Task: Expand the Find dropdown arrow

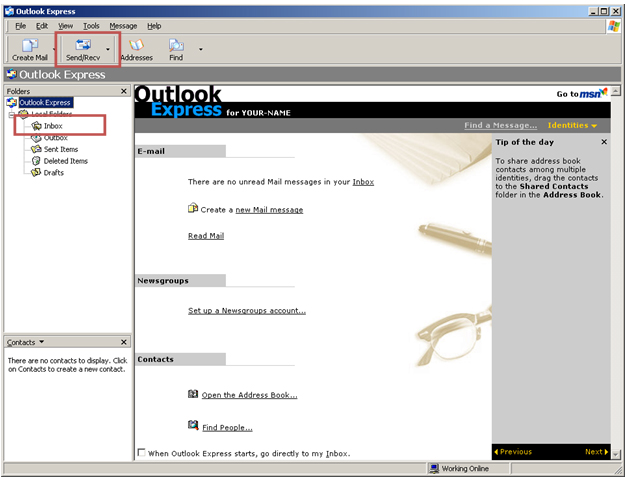Action: click(201, 49)
